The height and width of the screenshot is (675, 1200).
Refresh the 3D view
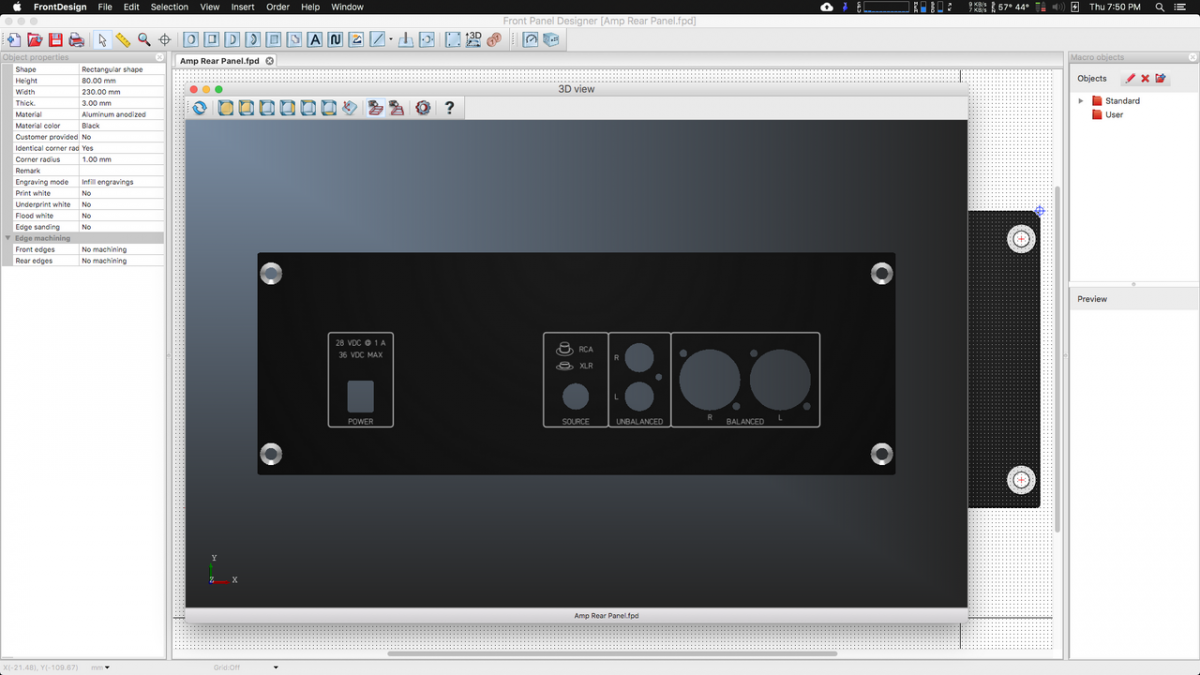pos(200,108)
